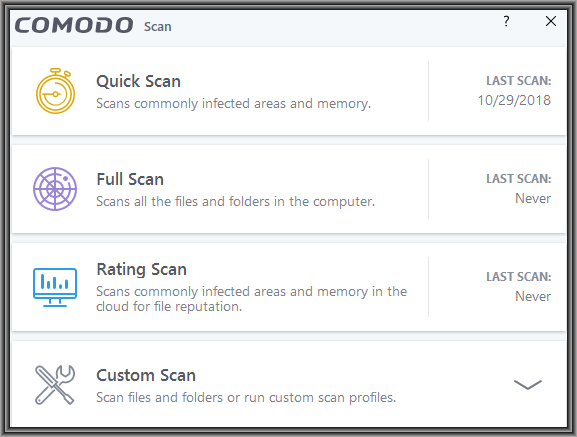Click 'Scans commonly infected areas and memory.' description
Image resolution: width=577 pixels, height=437 pixels.
point(233,104)
